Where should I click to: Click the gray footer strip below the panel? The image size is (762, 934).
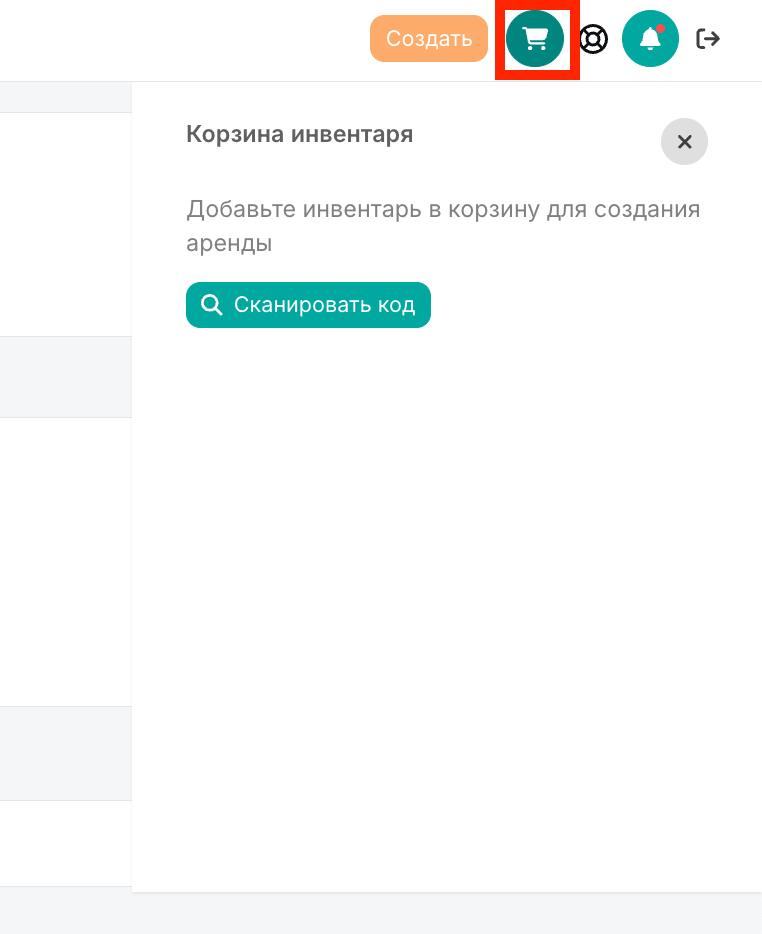click(381, 913)
